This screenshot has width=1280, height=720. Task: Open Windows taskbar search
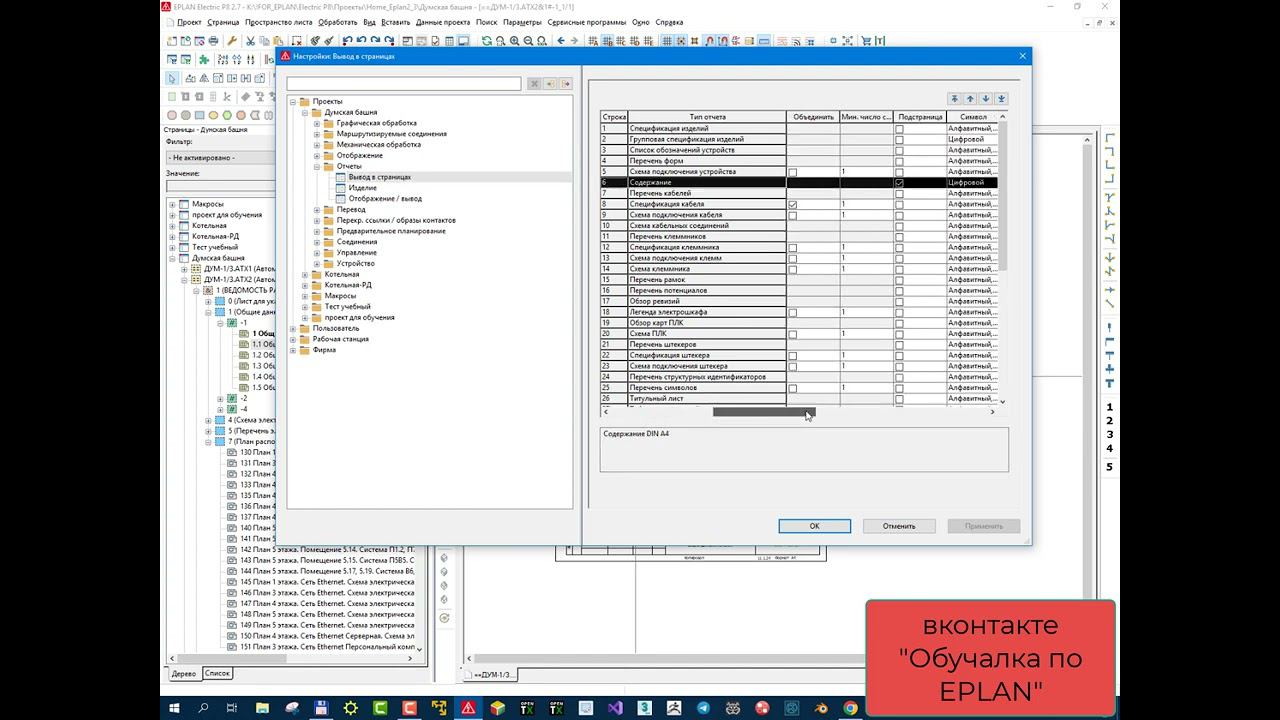(203, 708)
